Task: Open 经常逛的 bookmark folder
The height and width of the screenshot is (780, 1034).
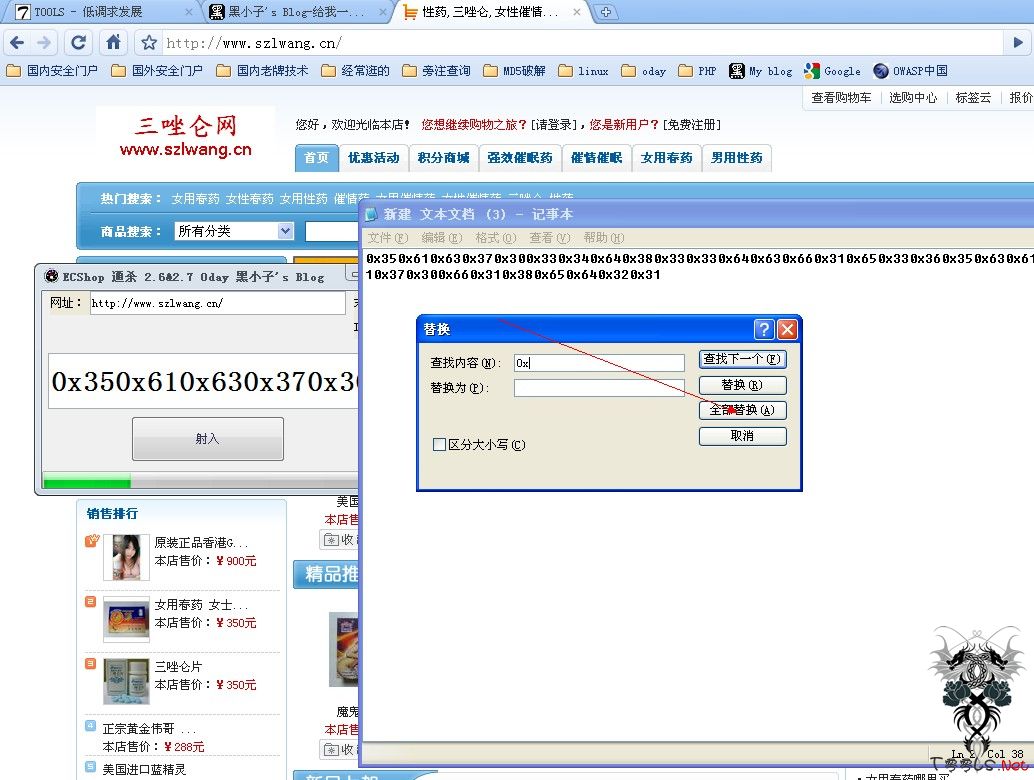Action: click(x=355, y=71)
